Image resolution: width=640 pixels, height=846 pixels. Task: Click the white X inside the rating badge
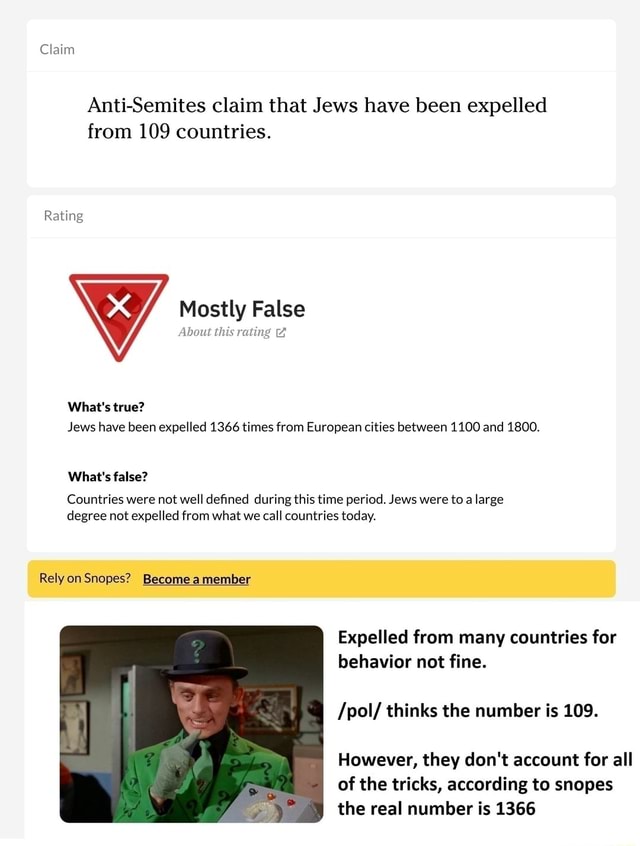point(118,306)
